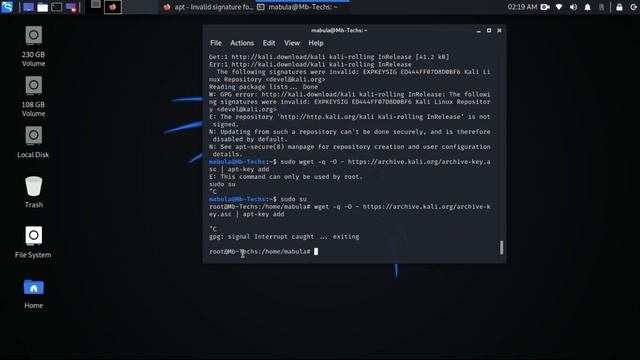Click the dim battery tray icon

pyautogui.click(x=602, y=7)
